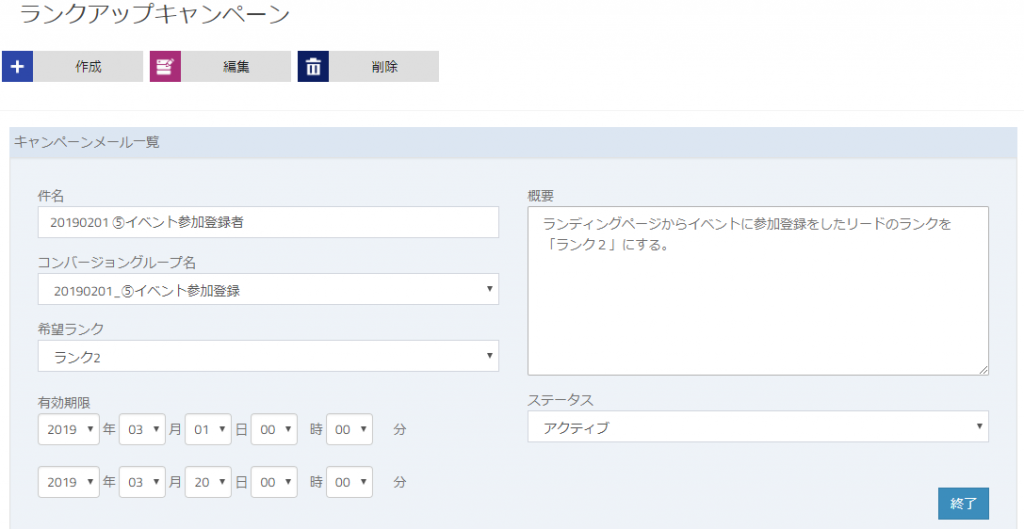Open the end date minute dropdown
Screen dimensions: 1024x529
pyautogui.click(x=349, y=482)
